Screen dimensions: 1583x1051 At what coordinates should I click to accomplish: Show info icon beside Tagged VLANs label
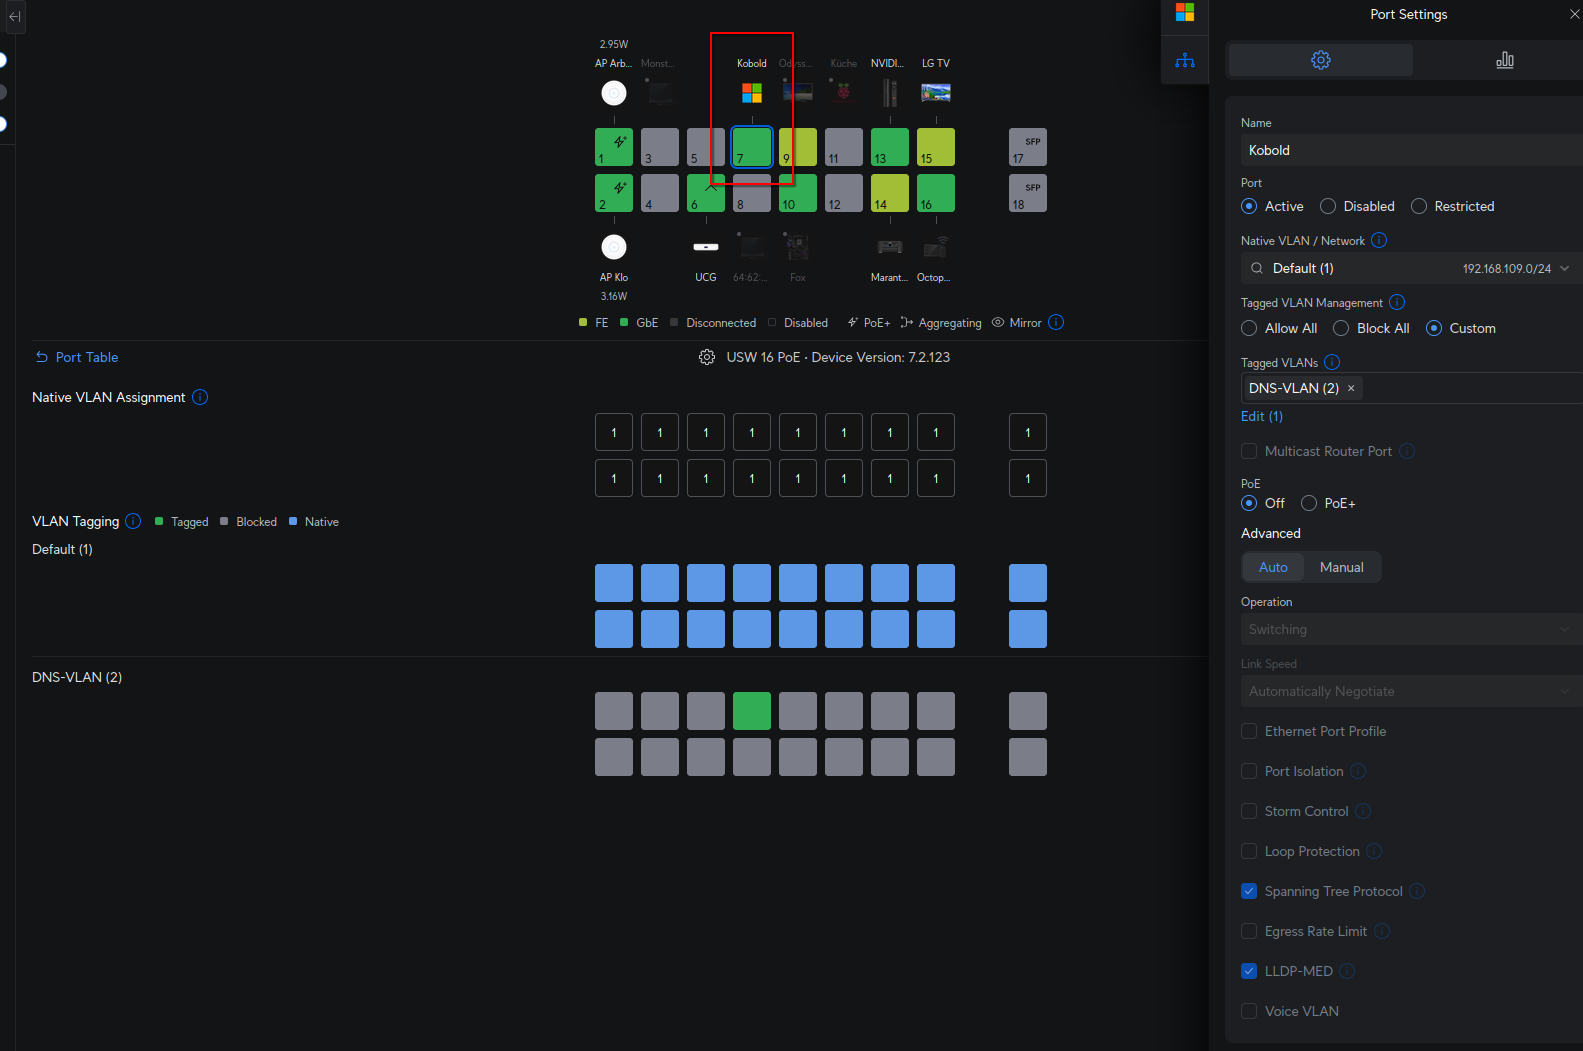(1332, 362)
